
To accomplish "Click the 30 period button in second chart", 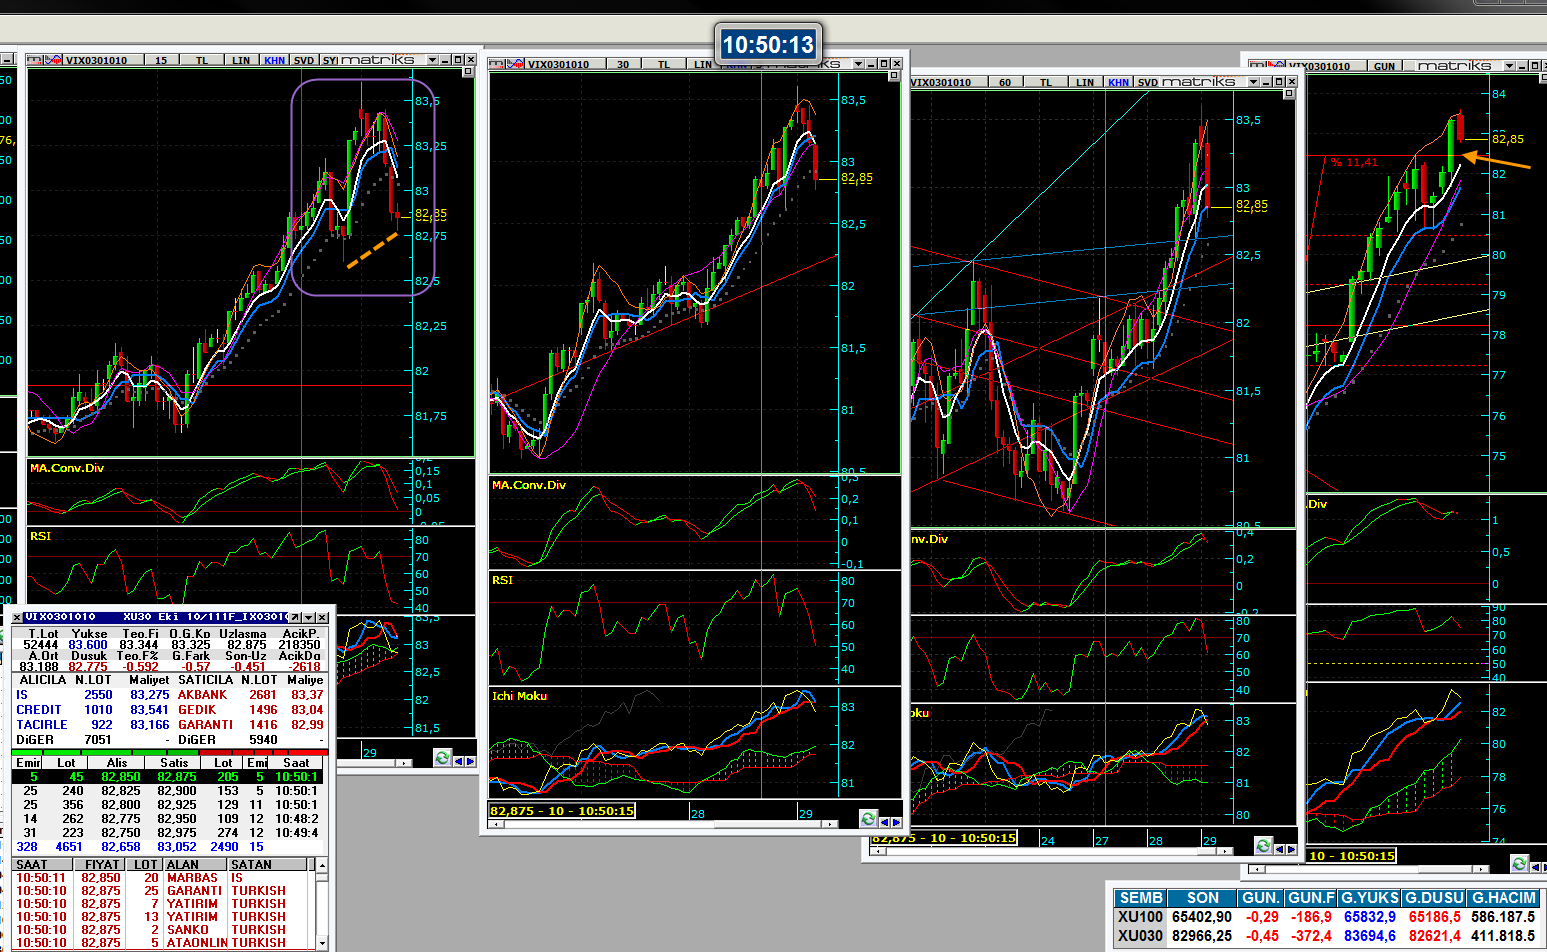I will pyautogui.click(x=623, y=64).
